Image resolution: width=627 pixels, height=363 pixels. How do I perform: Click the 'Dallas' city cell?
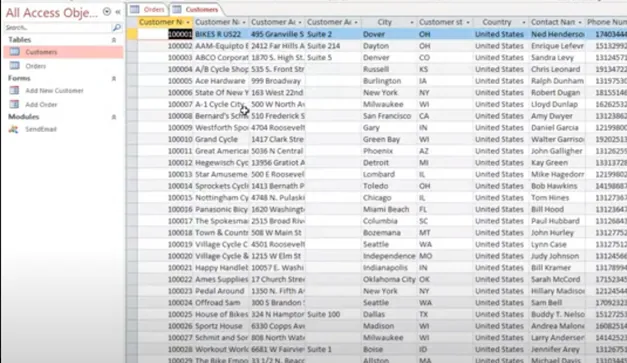[x=389, y=314]
